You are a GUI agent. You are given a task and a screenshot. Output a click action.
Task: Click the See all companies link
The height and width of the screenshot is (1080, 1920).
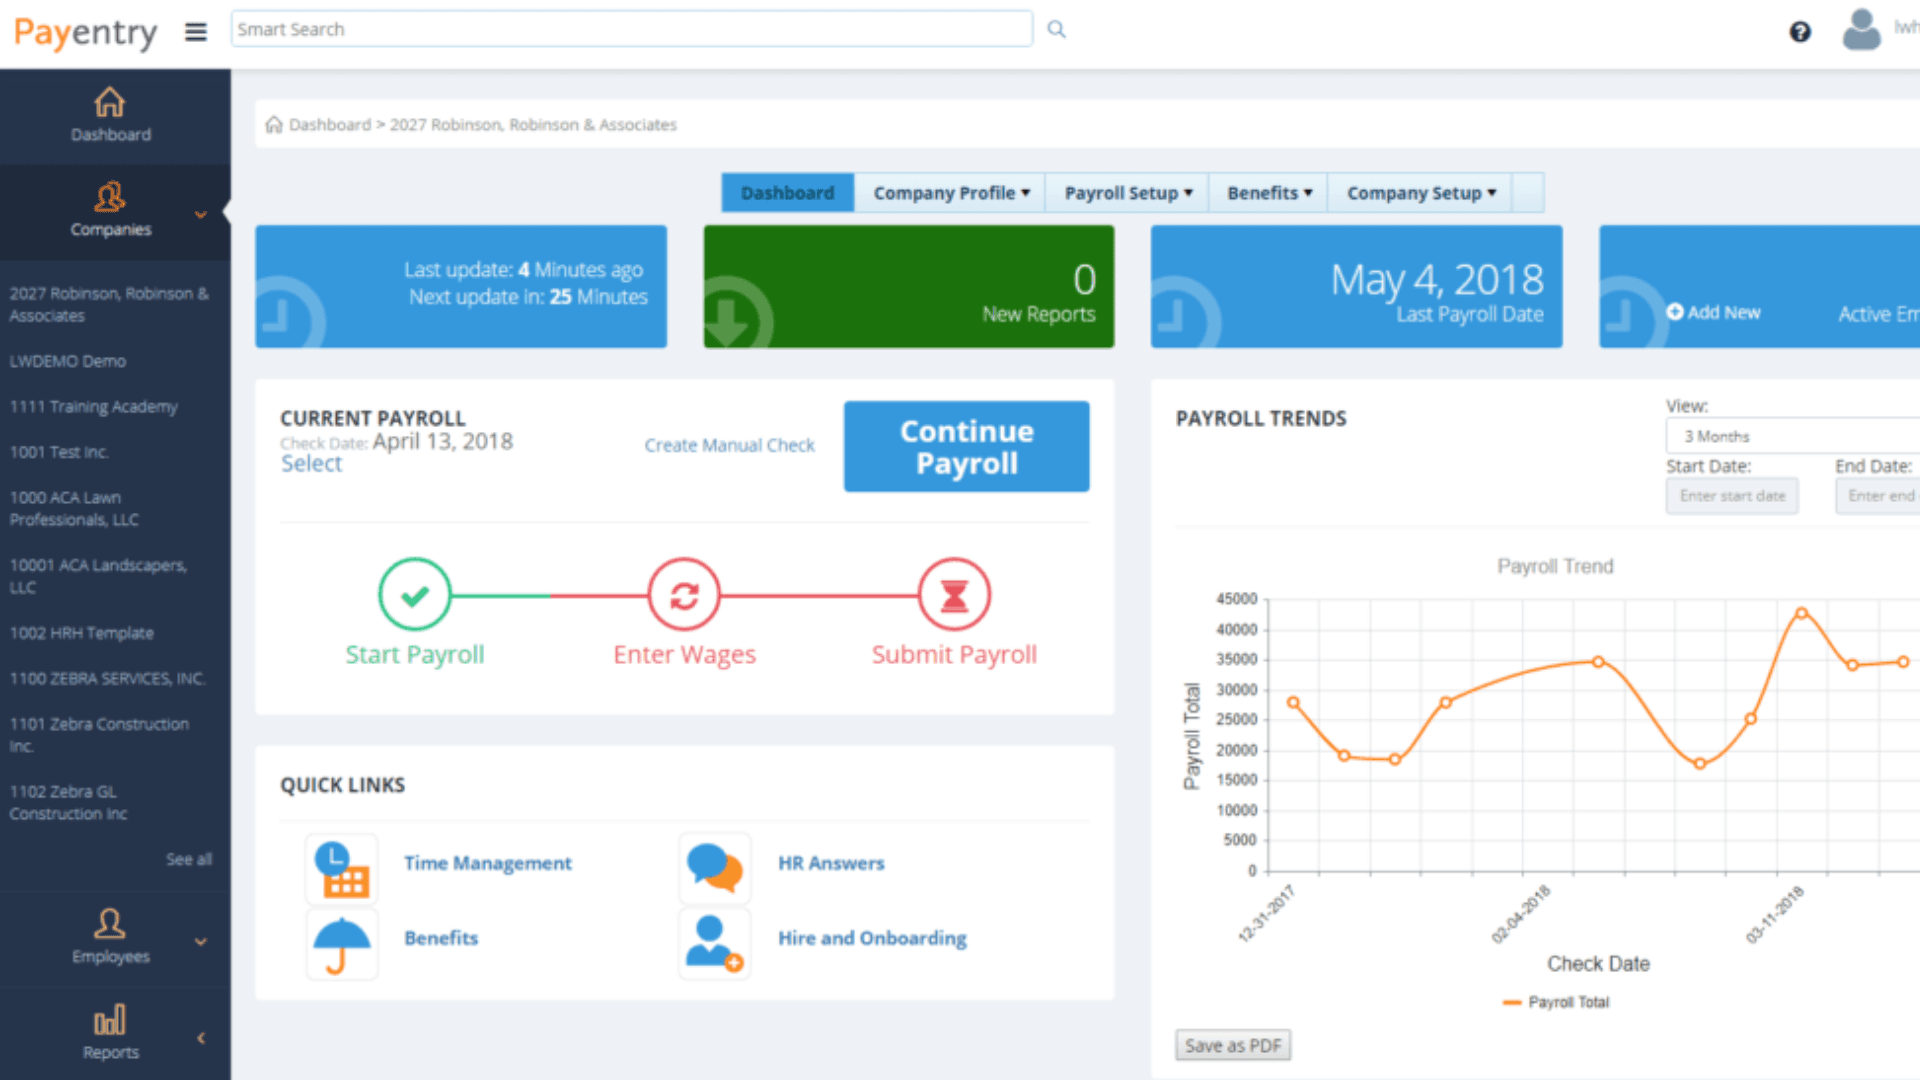click(x=189, y=859)
